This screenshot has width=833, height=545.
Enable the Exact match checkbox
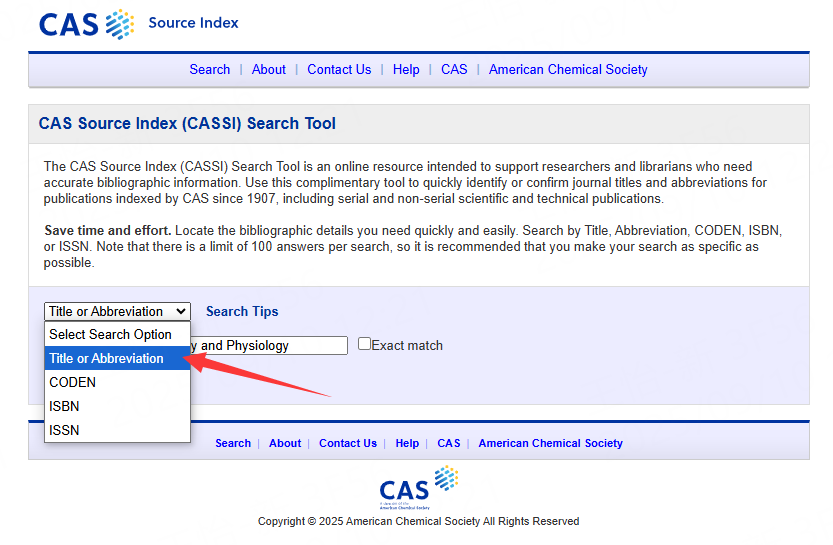pyautogui.click(x=364, y=344)
